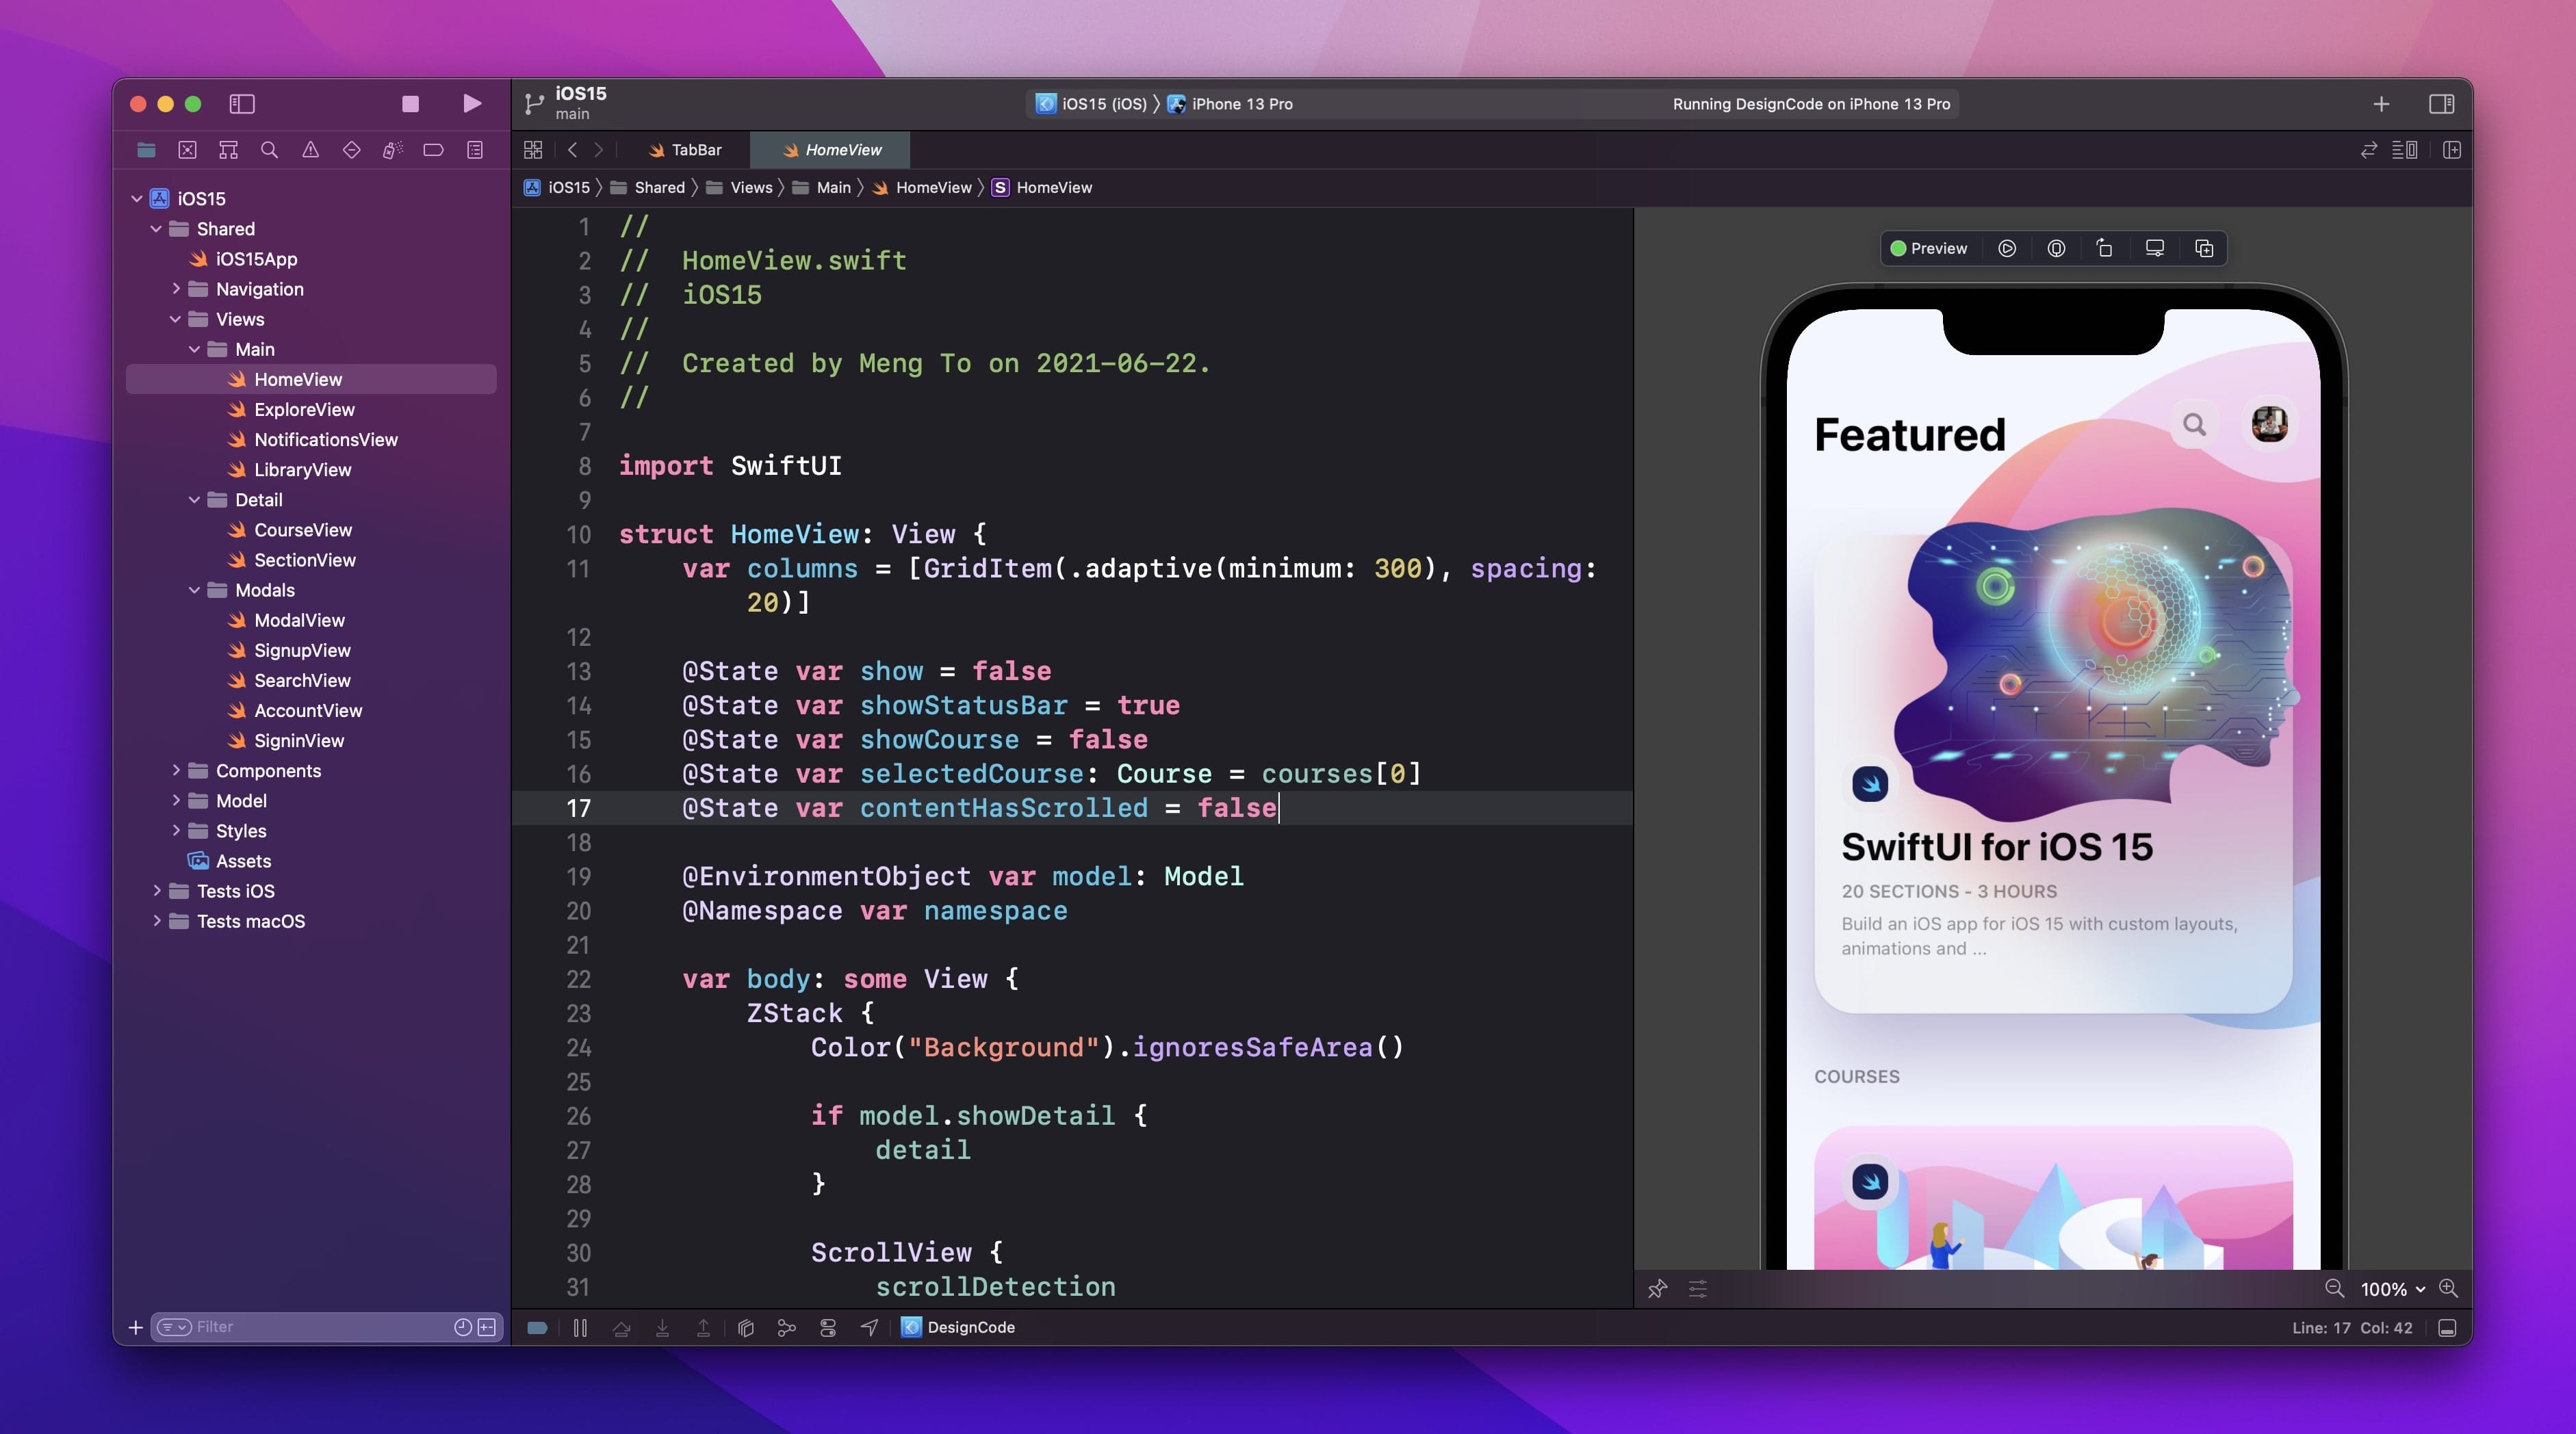Select HomeView in the project navigator
This screenshot has height=1434, width=2576.
(298, 379)
